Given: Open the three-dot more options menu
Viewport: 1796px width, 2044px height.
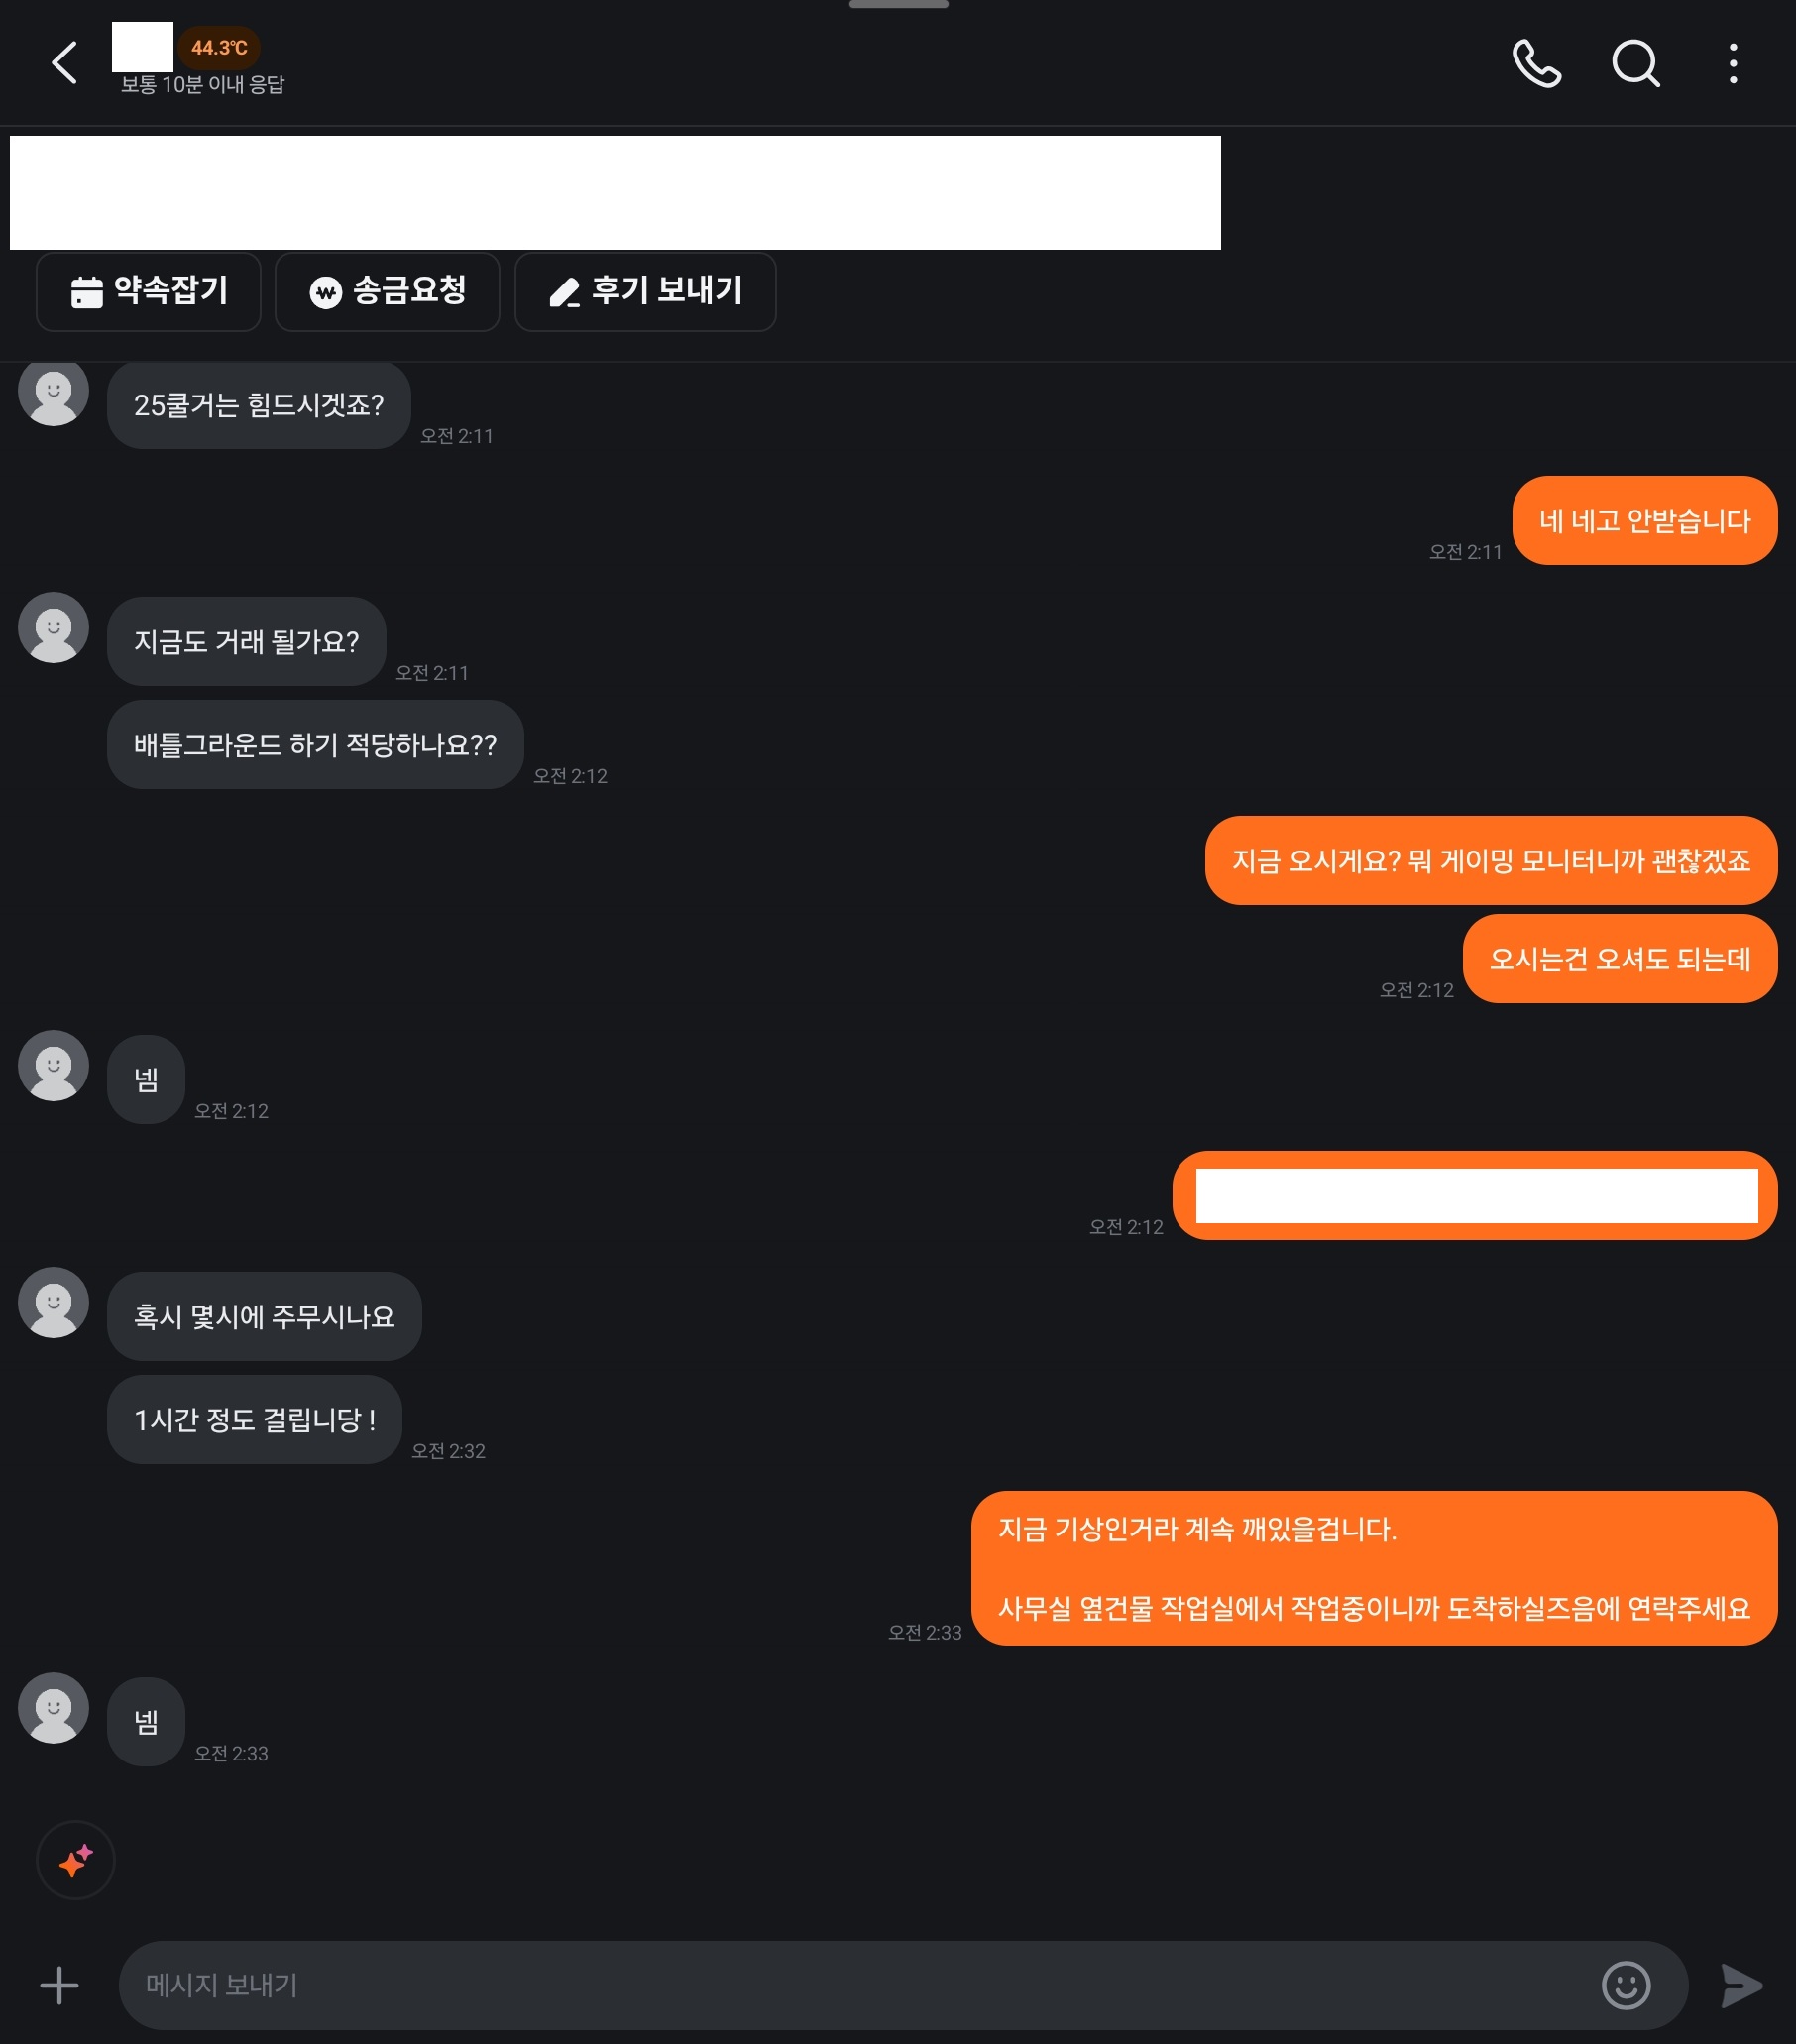Looking at the screenshot, I should coord(1733,64).
